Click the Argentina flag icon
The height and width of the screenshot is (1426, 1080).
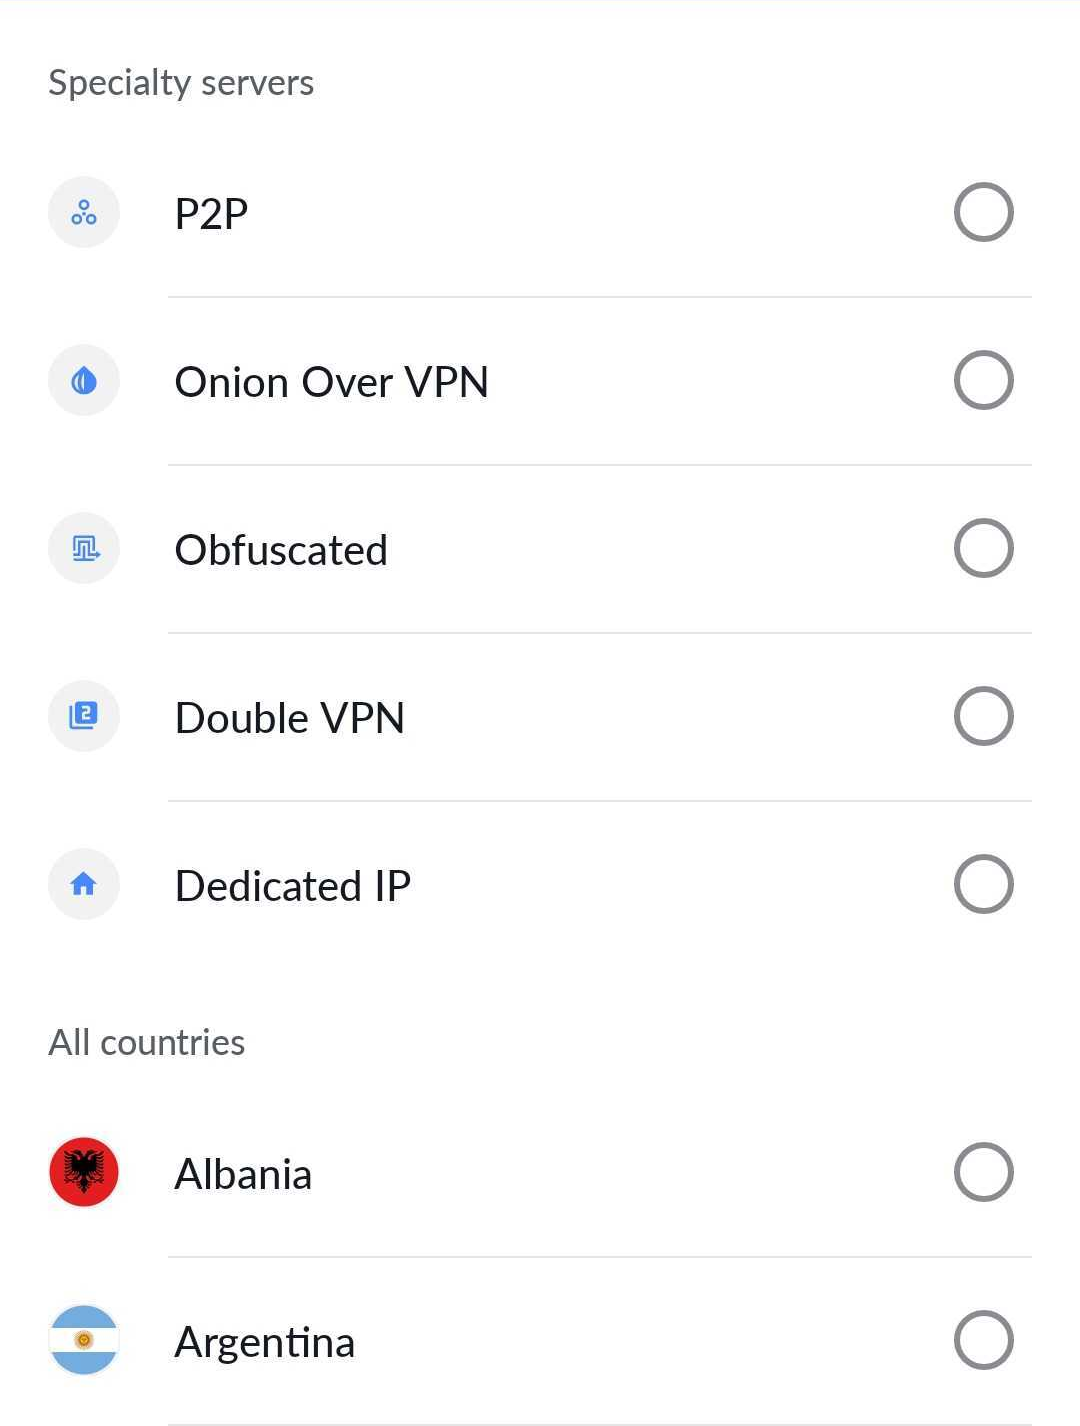pyautogui.click(x=84, y=1340)
